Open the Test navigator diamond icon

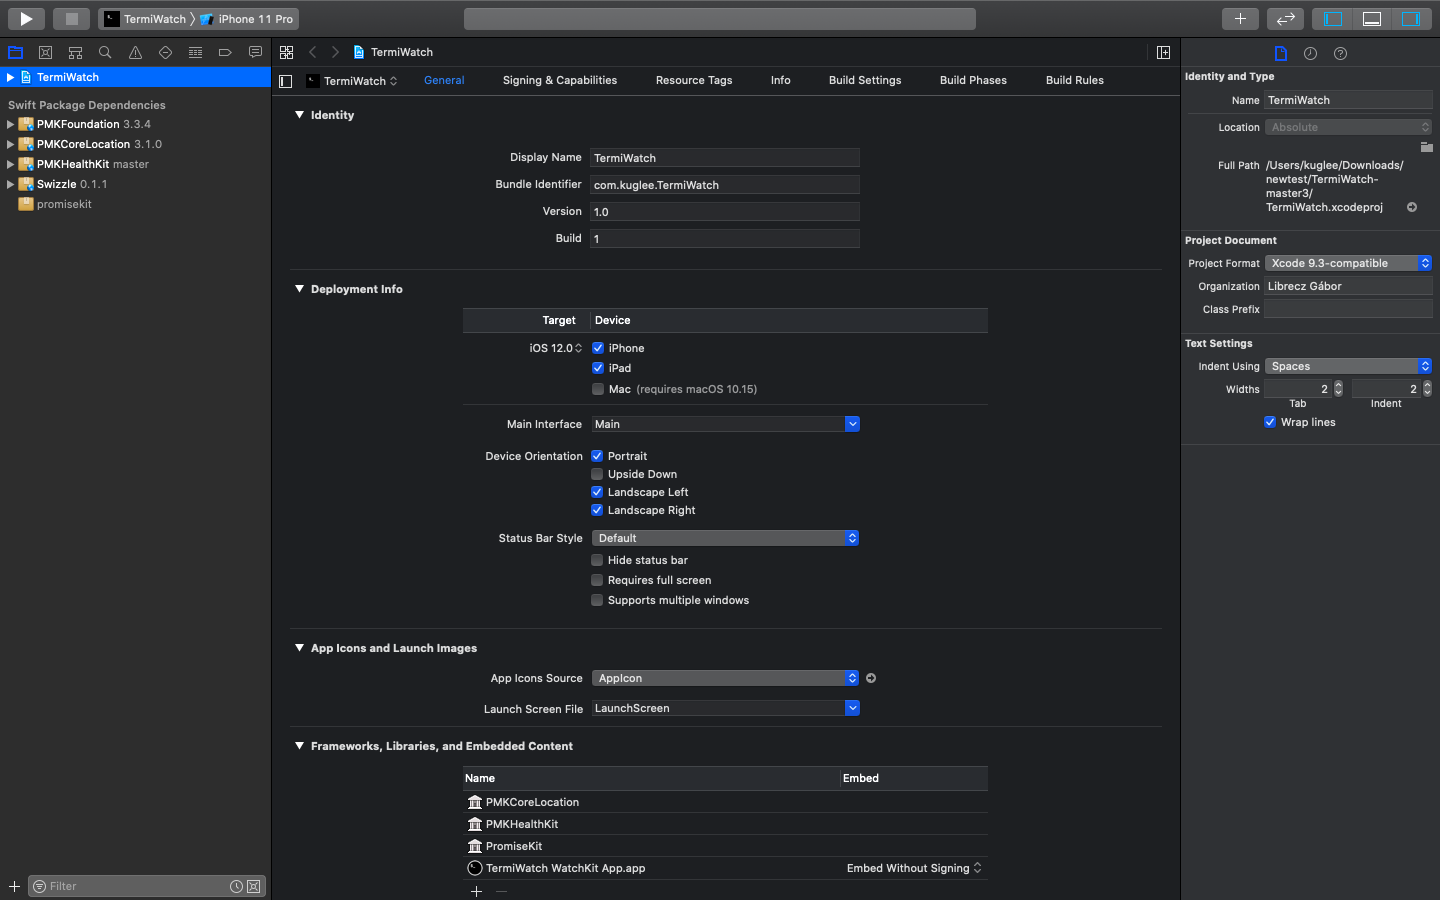pos(165,52)
